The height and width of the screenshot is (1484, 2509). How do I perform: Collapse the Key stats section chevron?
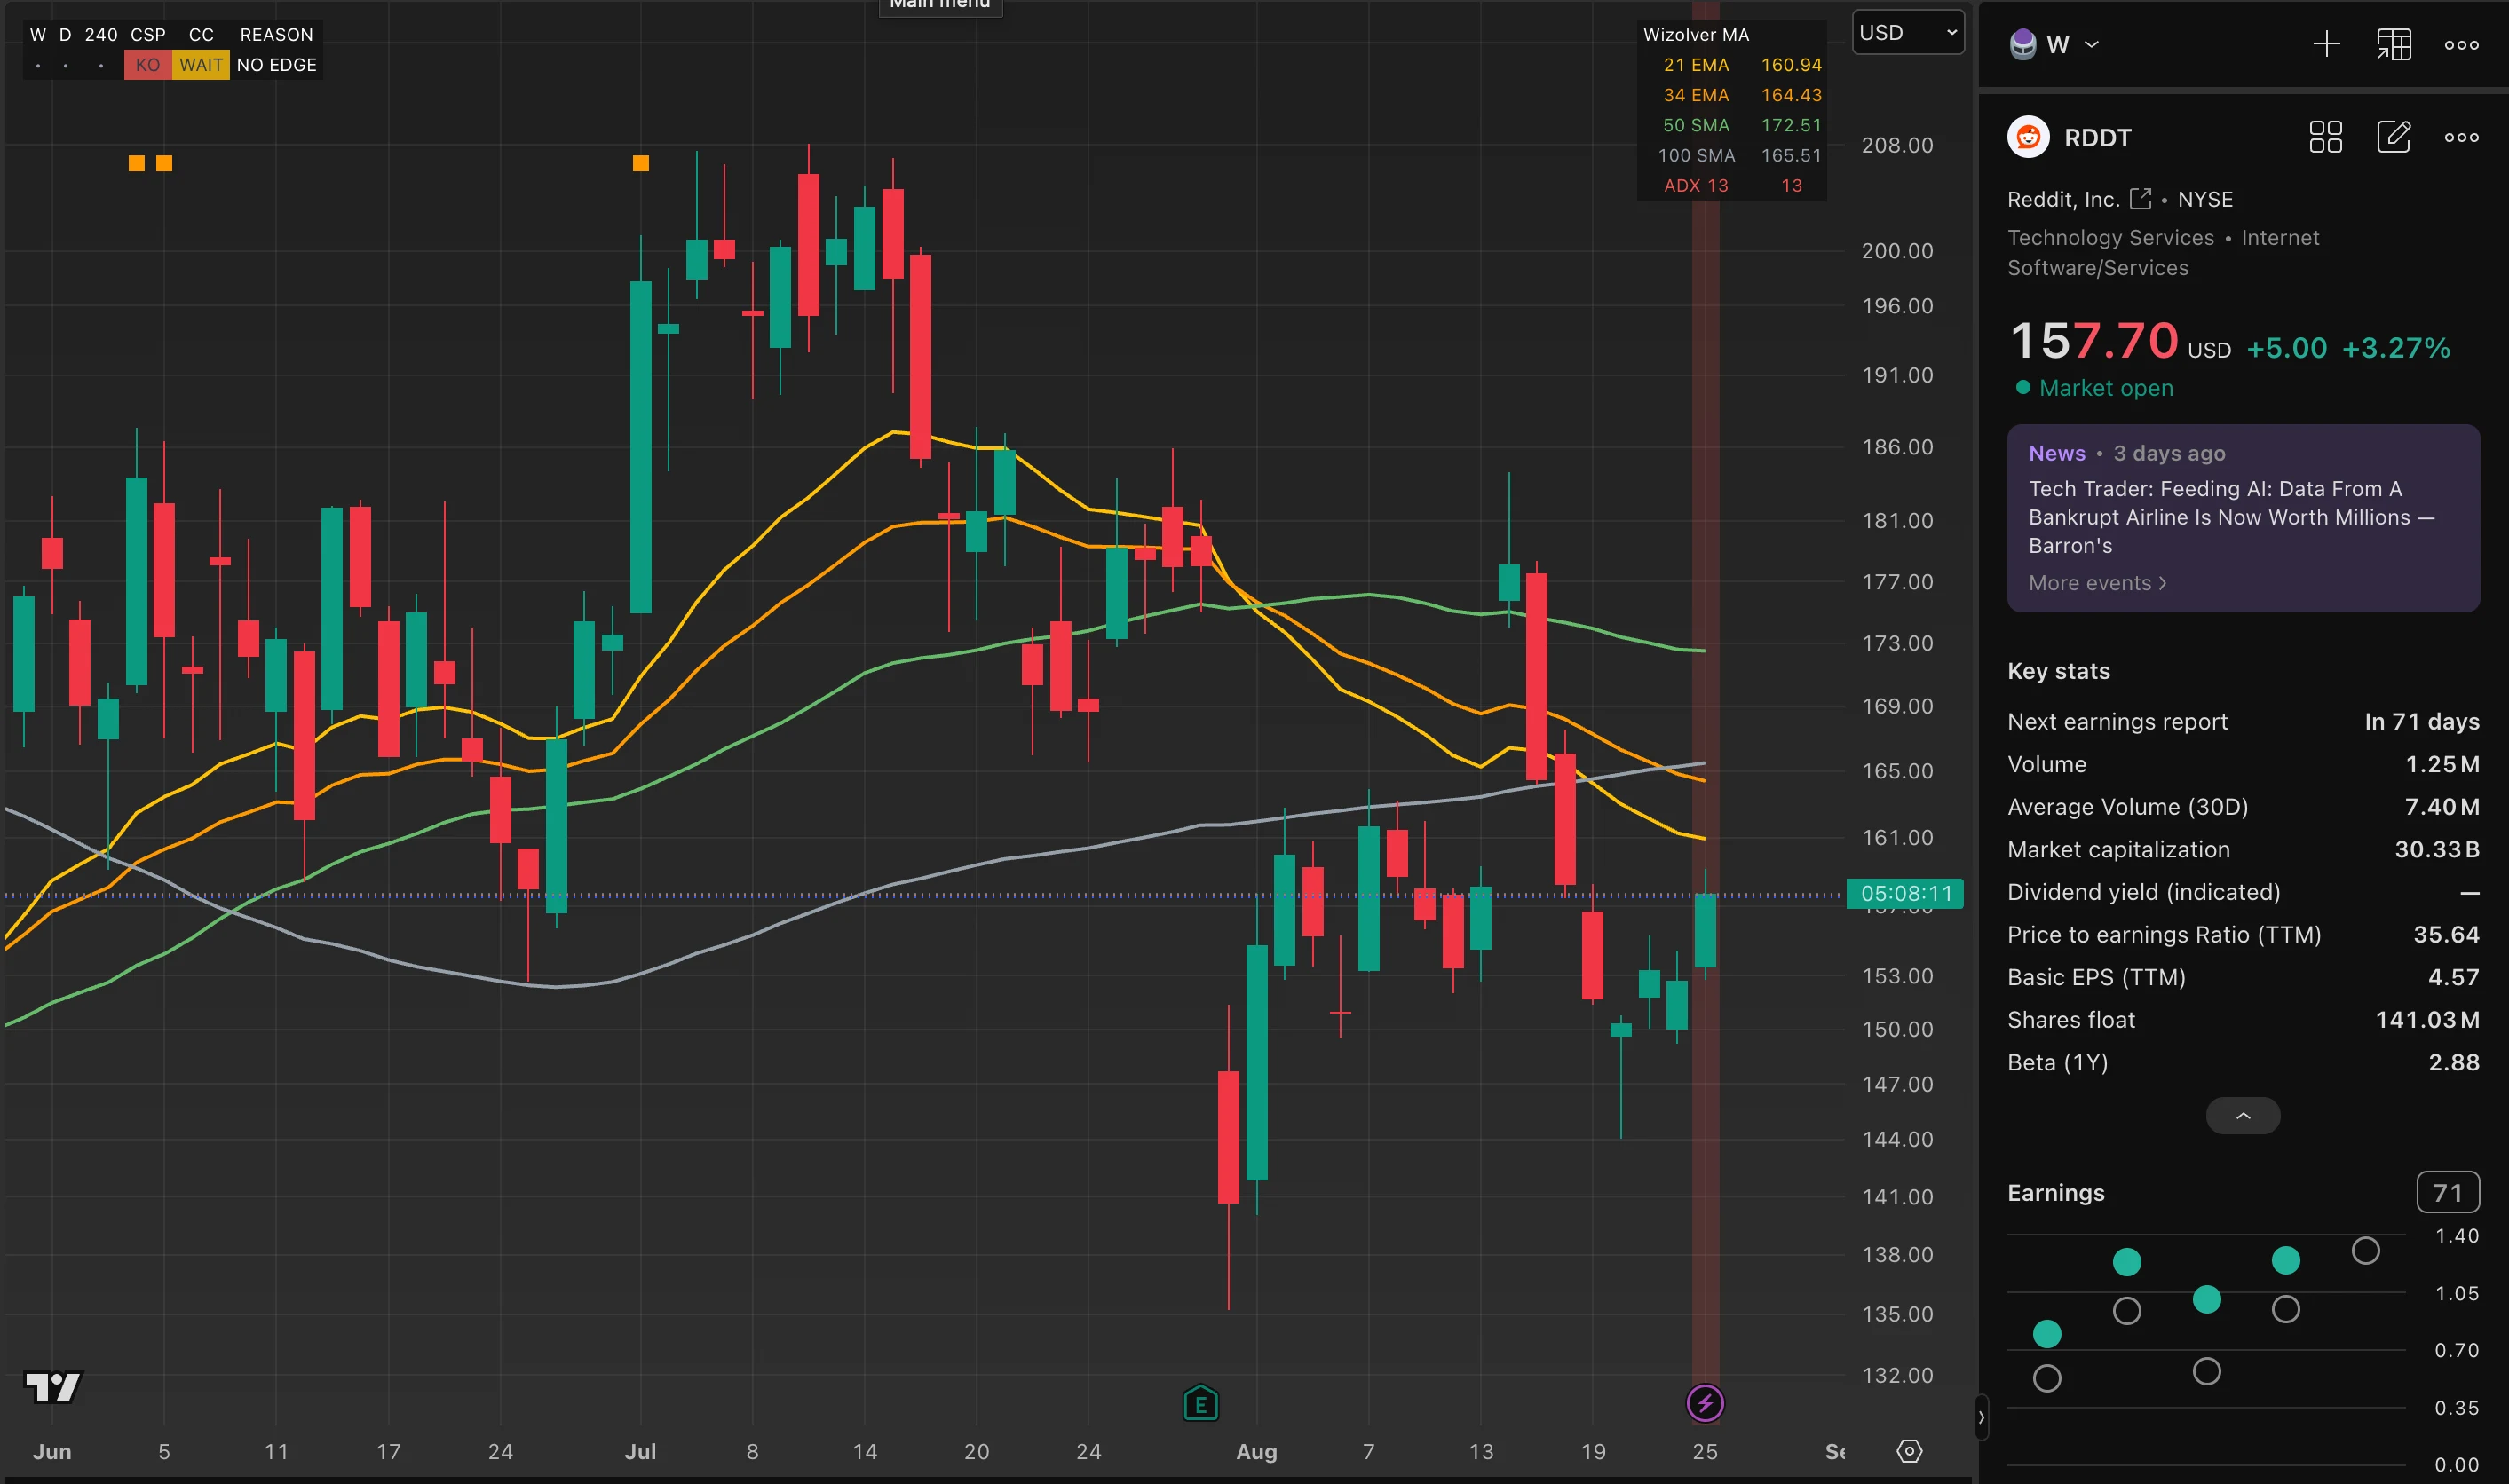2243,1116
